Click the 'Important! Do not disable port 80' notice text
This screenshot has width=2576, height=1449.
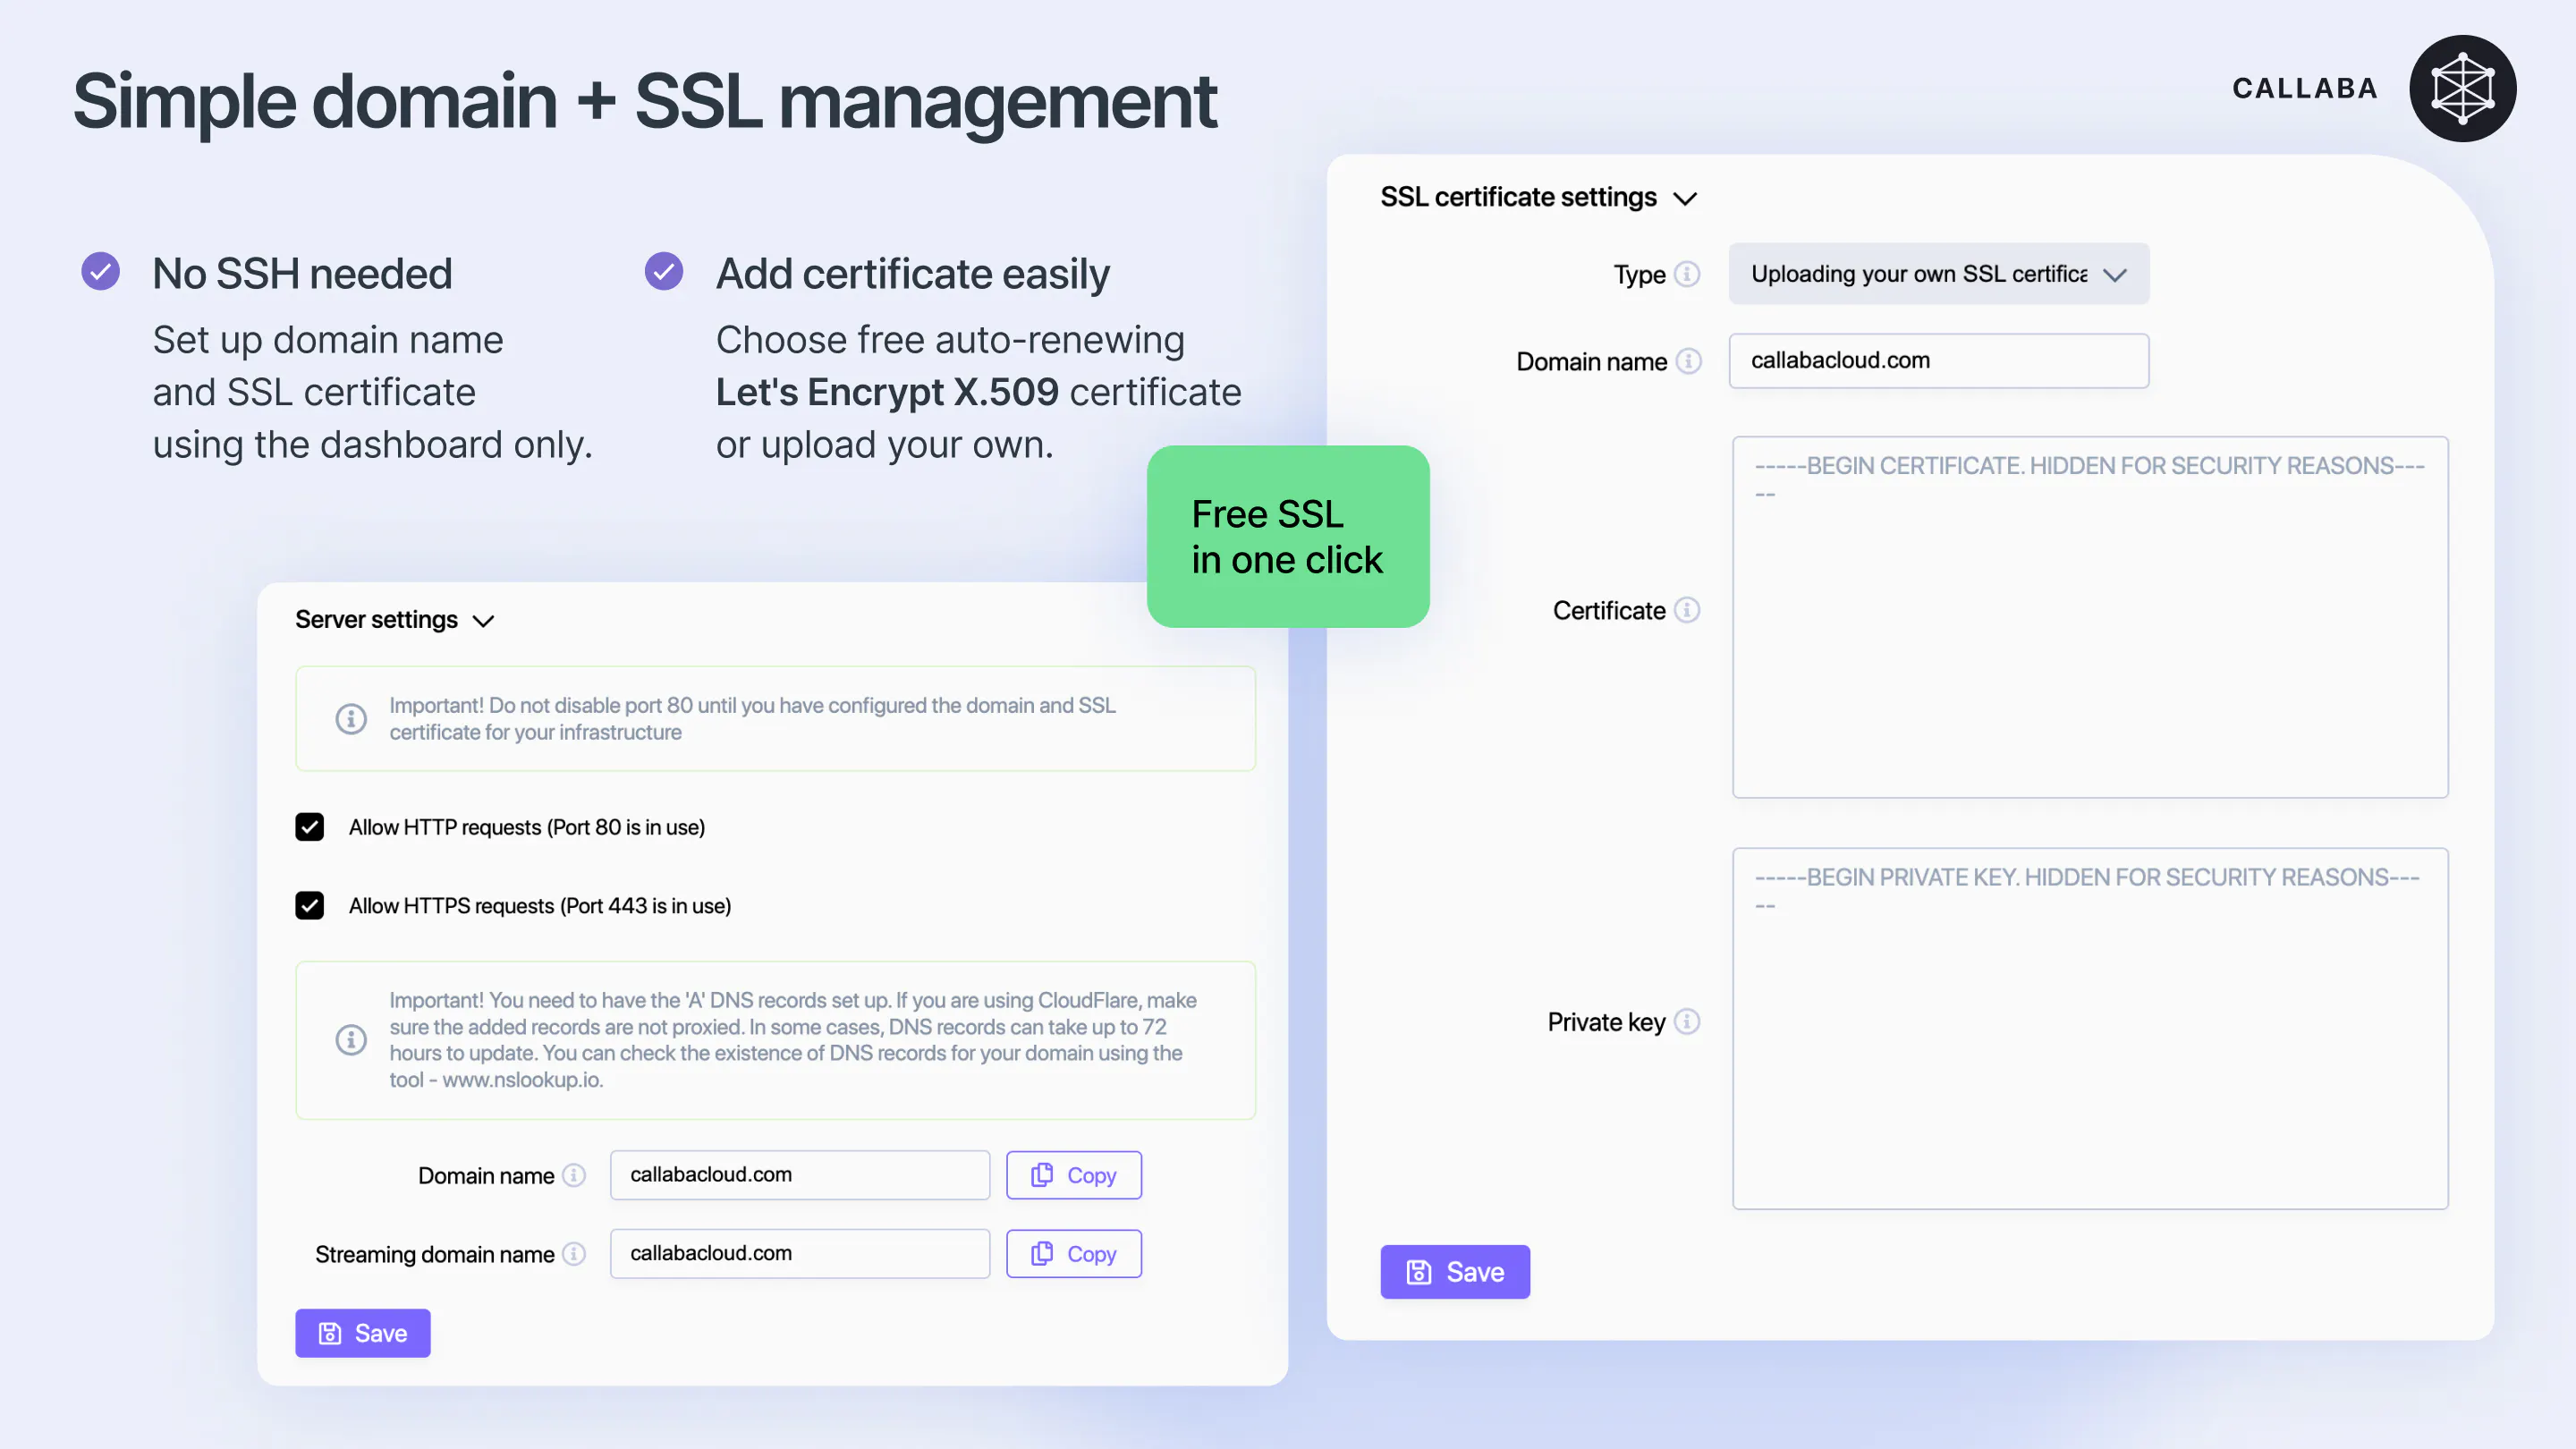pos(753,718)
